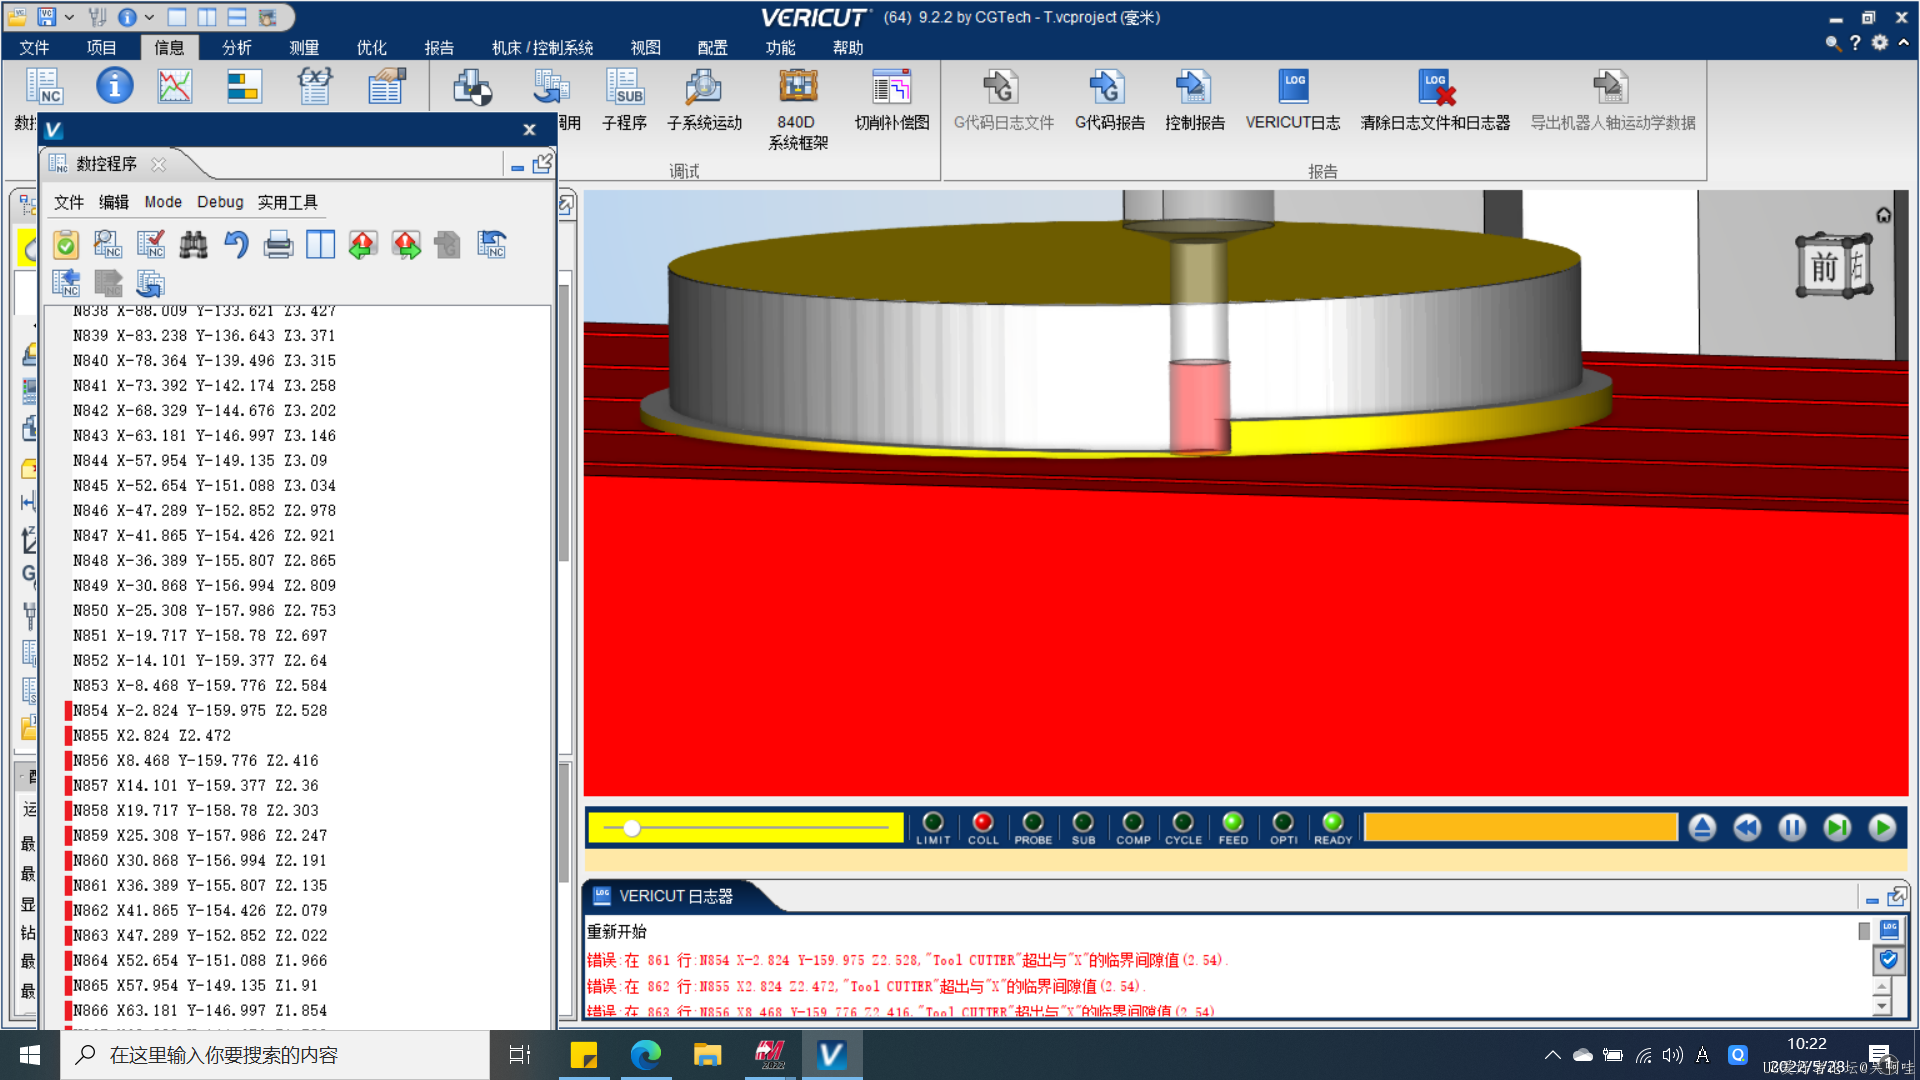Open the 实用工具 menu in NC editor
1920x1080 pixels.
point(287,202)
